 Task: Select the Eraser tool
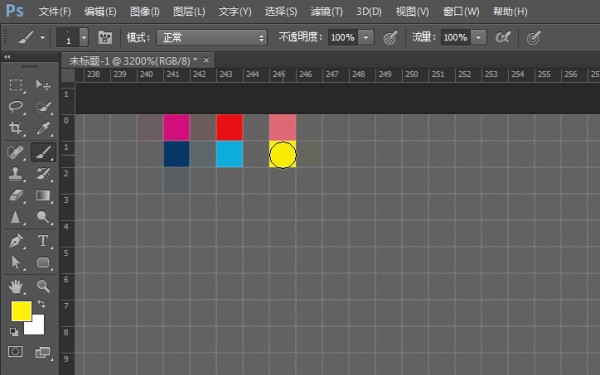click(x=15, y=196)
